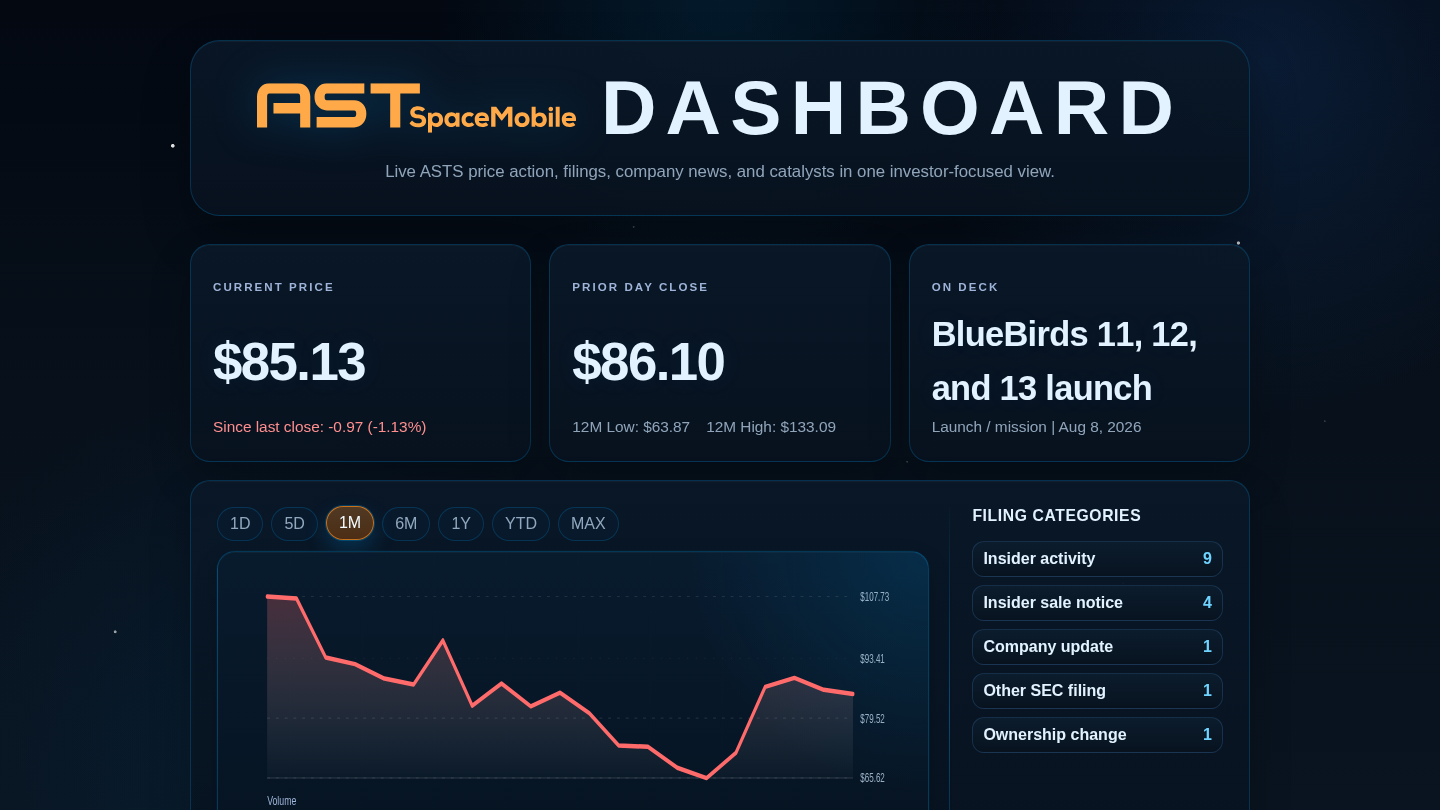Click the $86.10 prior day close value
Screen dimensions: 1440x810
(648, 362)
